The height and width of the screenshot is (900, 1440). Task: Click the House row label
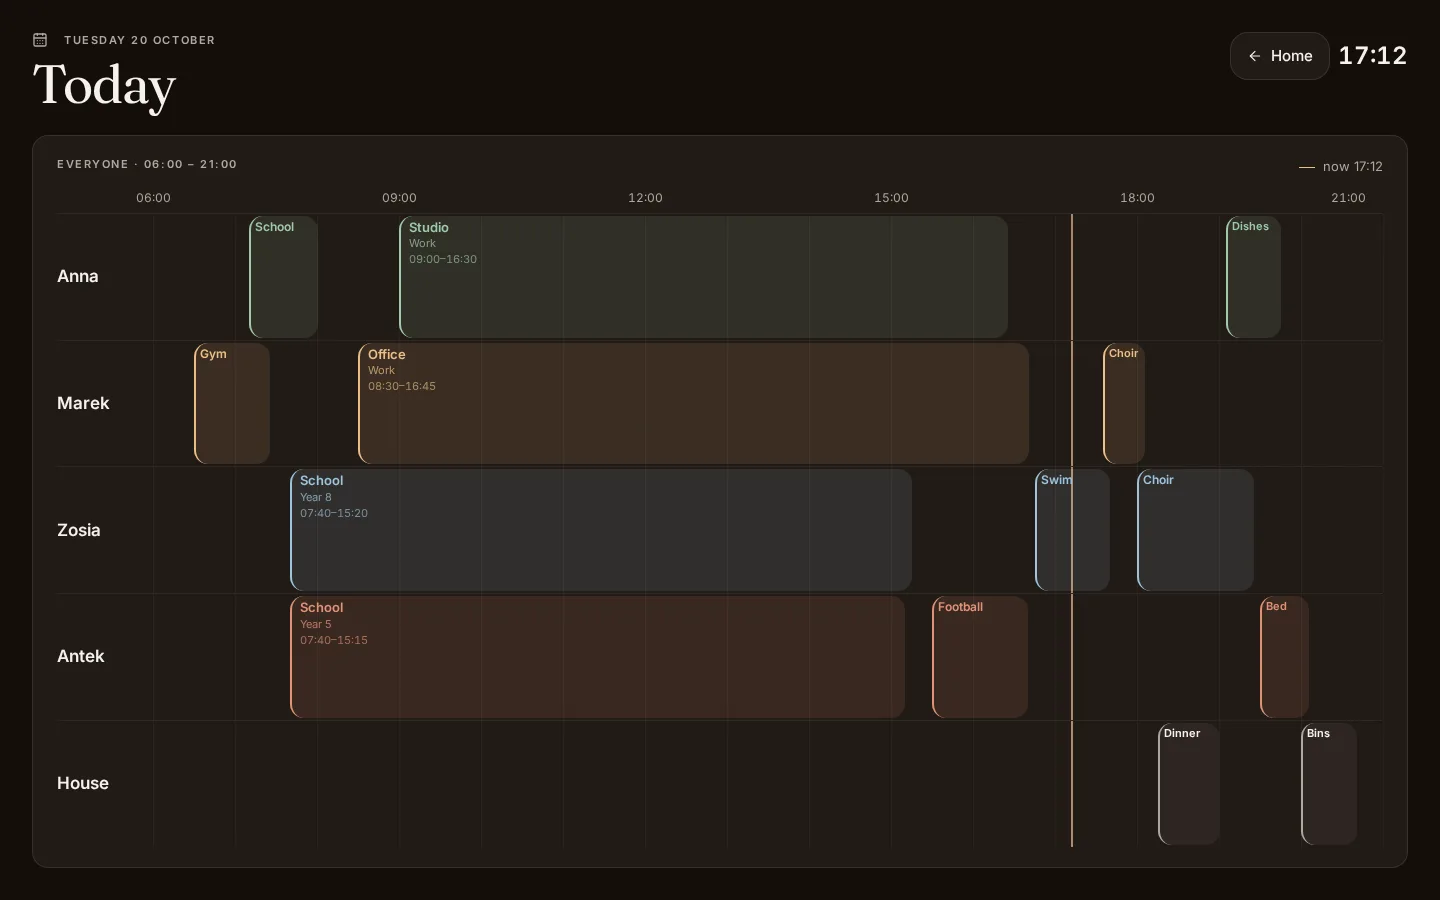pos(83,783)
